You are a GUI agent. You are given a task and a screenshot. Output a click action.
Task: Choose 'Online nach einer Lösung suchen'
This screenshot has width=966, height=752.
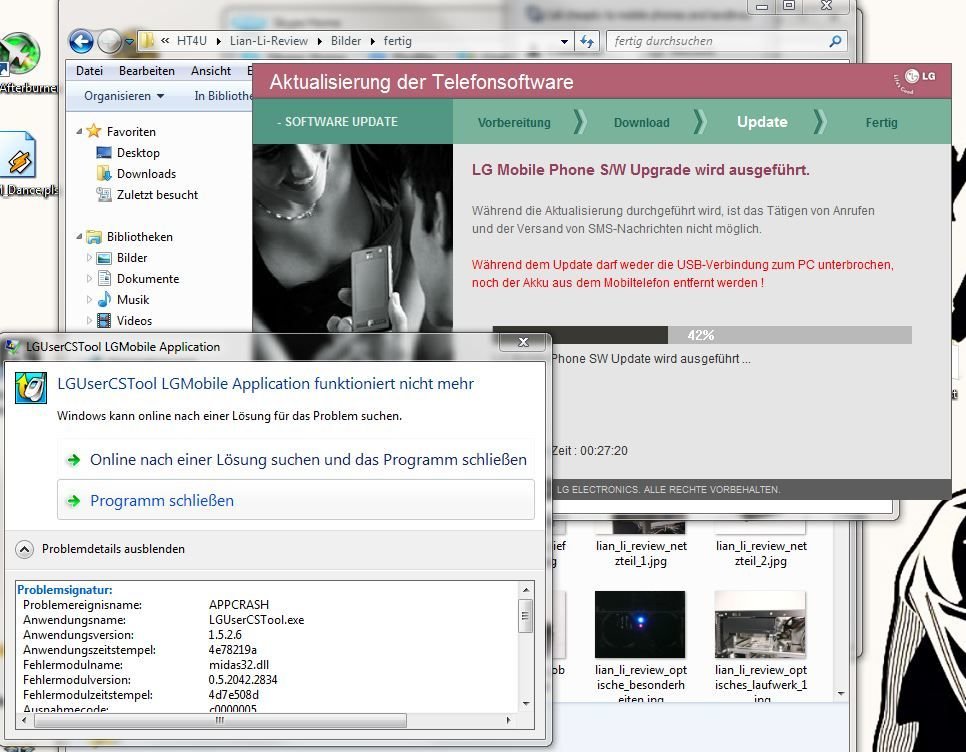pos(296,459)
